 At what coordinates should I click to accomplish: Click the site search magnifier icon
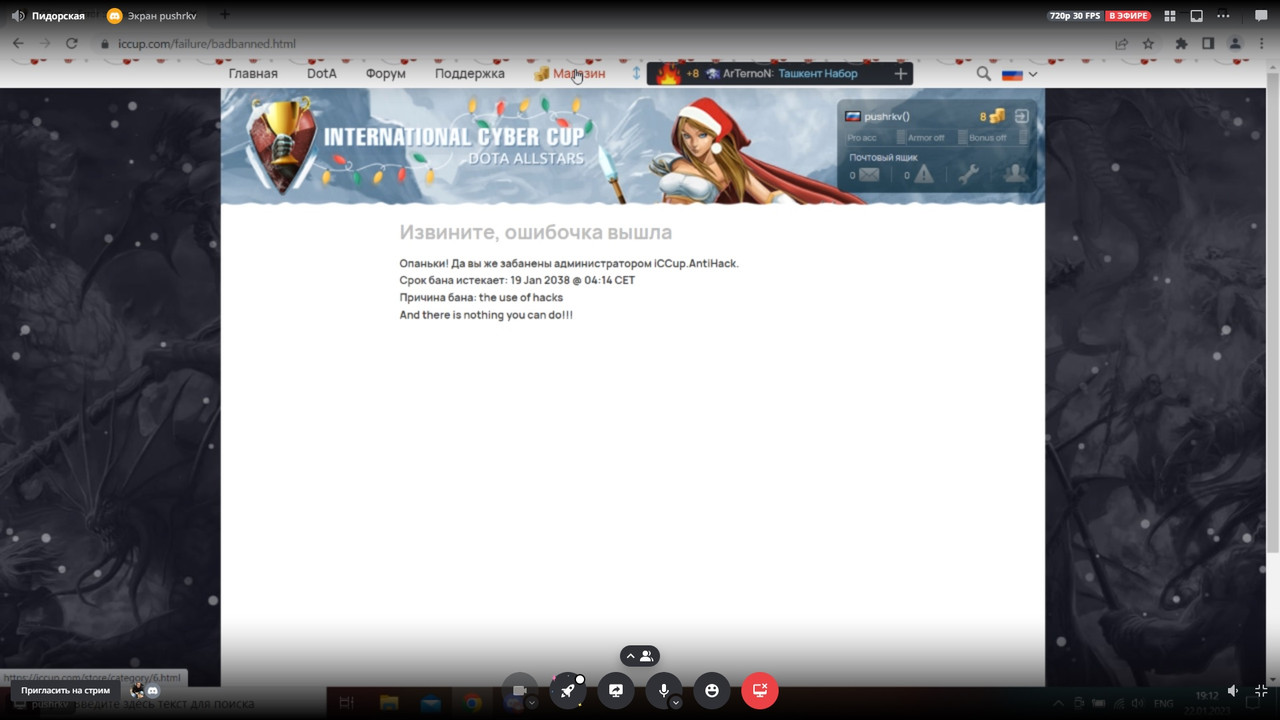[x=984, y=74]
